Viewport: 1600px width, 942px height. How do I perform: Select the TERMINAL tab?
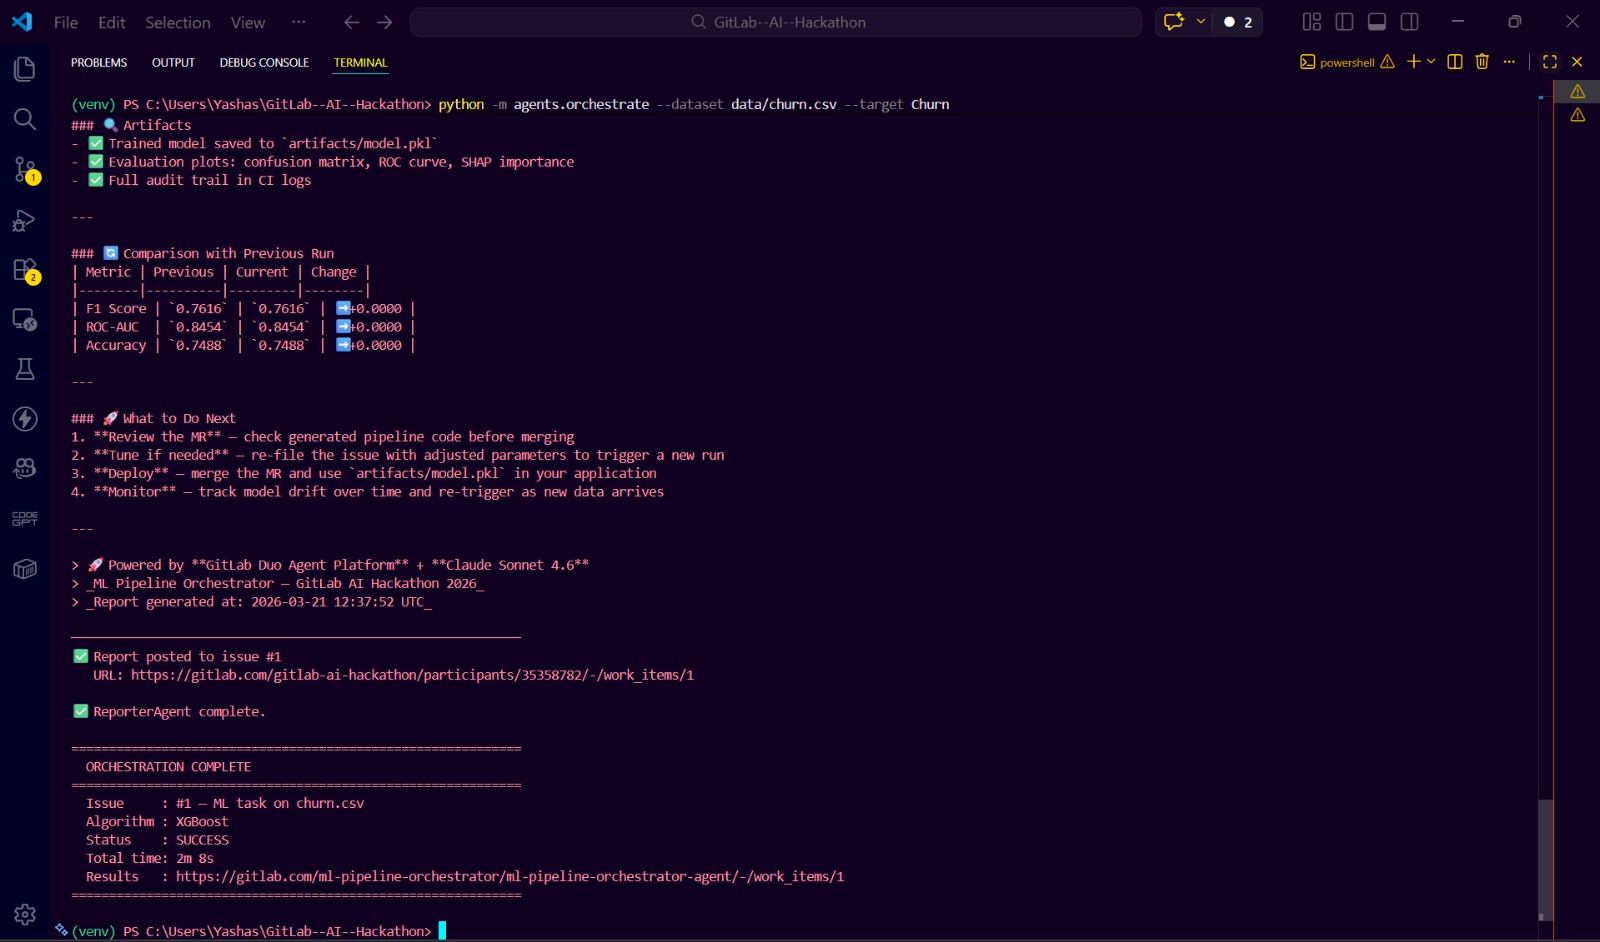click(360, 62)
